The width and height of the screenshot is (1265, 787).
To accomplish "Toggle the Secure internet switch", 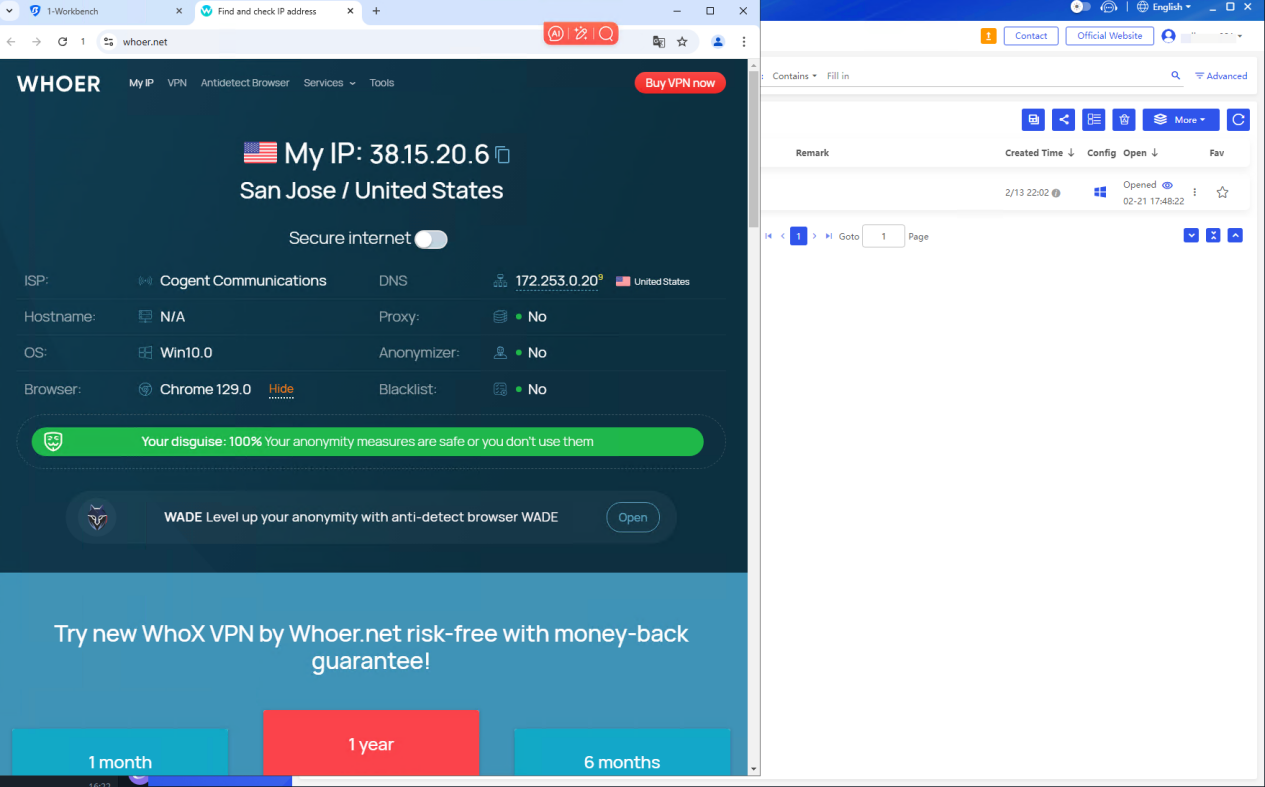I will 431,239.
